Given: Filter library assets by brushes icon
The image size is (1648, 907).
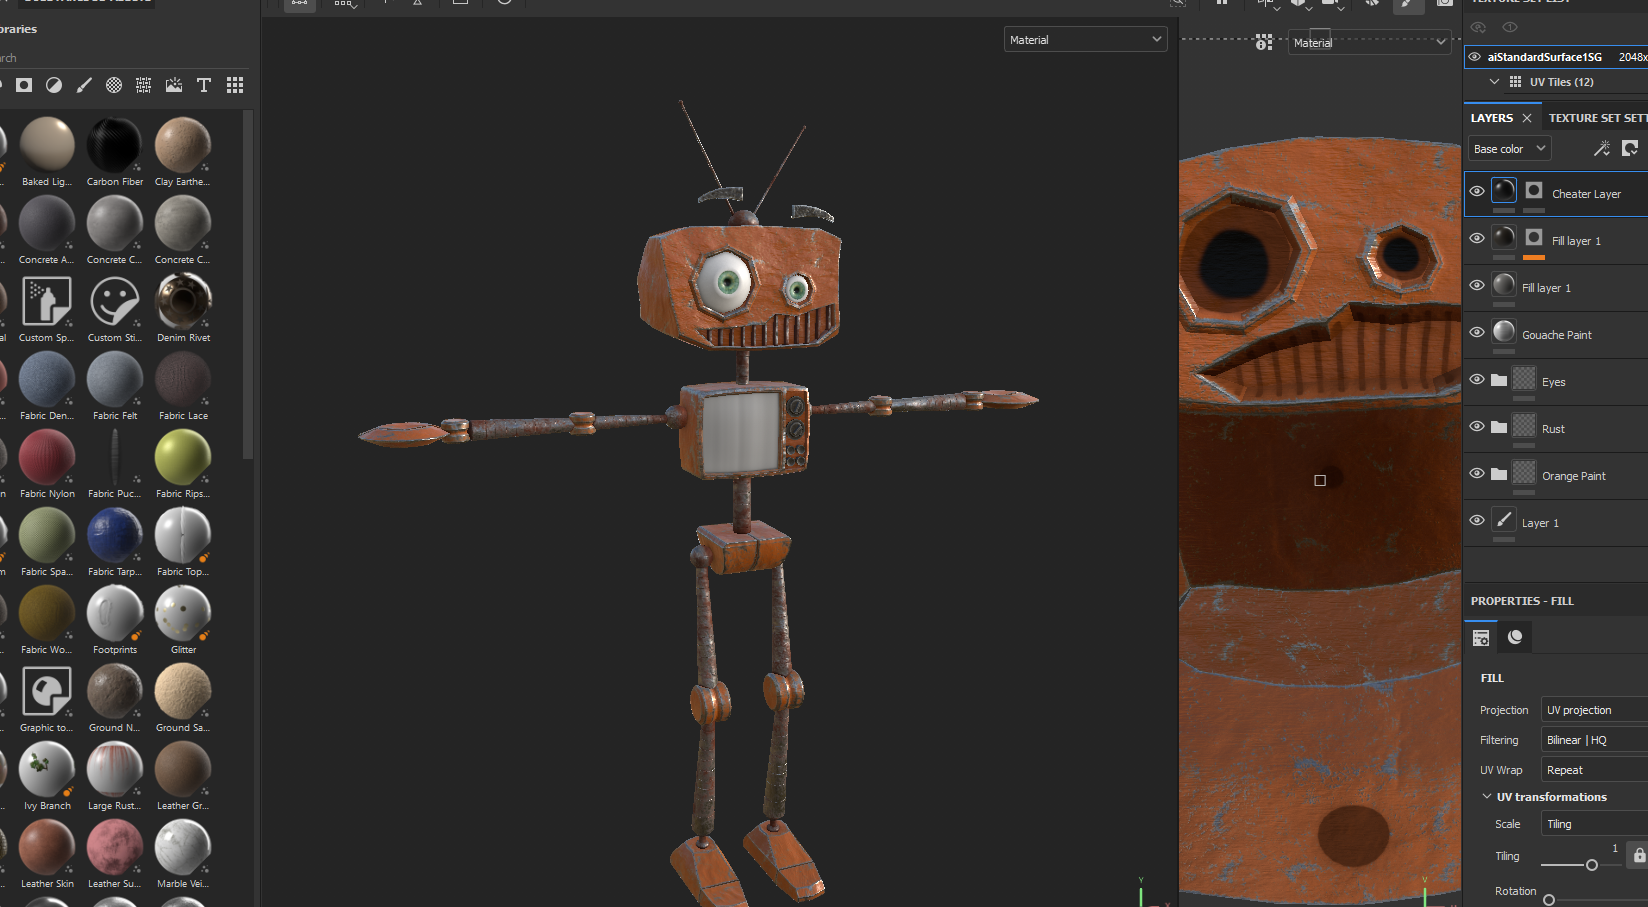Looking at the screenshot, I should pyautogui.click(x=84, y=85).
